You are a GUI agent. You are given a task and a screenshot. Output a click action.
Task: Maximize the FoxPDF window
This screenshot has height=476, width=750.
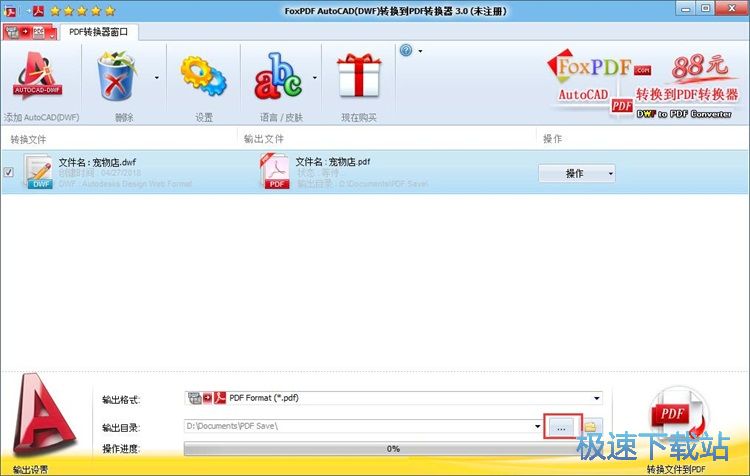tap(706, 9)
